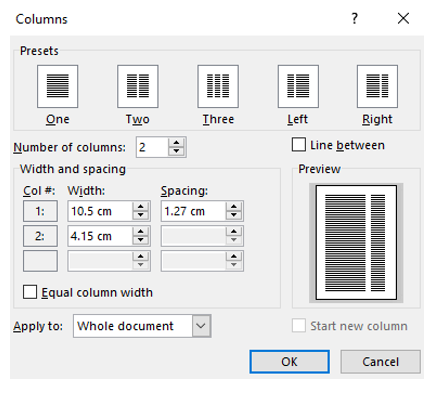Click the column 1 width field 10.5 cm
The image size is (432, 394).
[100, 211]
